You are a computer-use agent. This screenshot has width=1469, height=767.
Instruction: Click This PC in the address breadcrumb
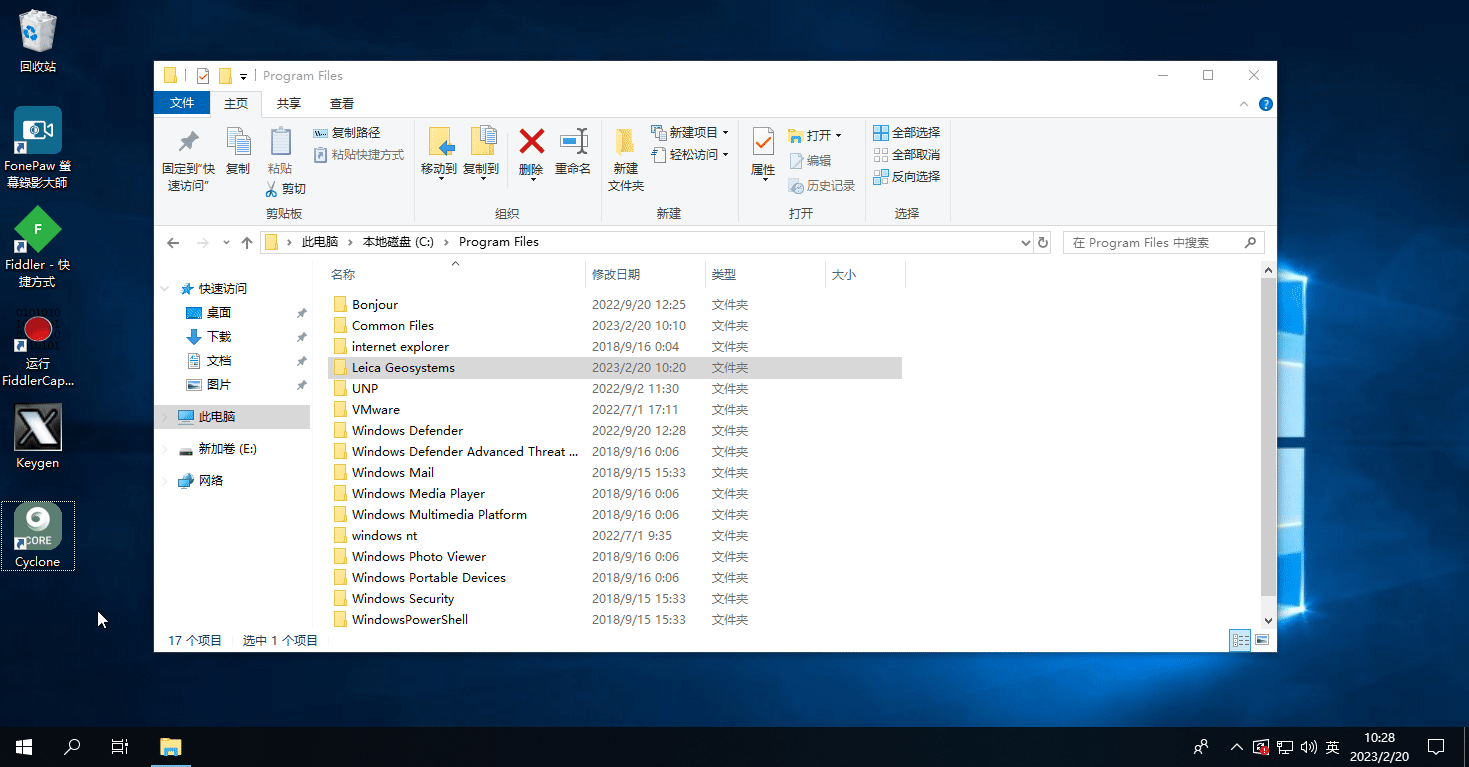[x=320, y=242]
